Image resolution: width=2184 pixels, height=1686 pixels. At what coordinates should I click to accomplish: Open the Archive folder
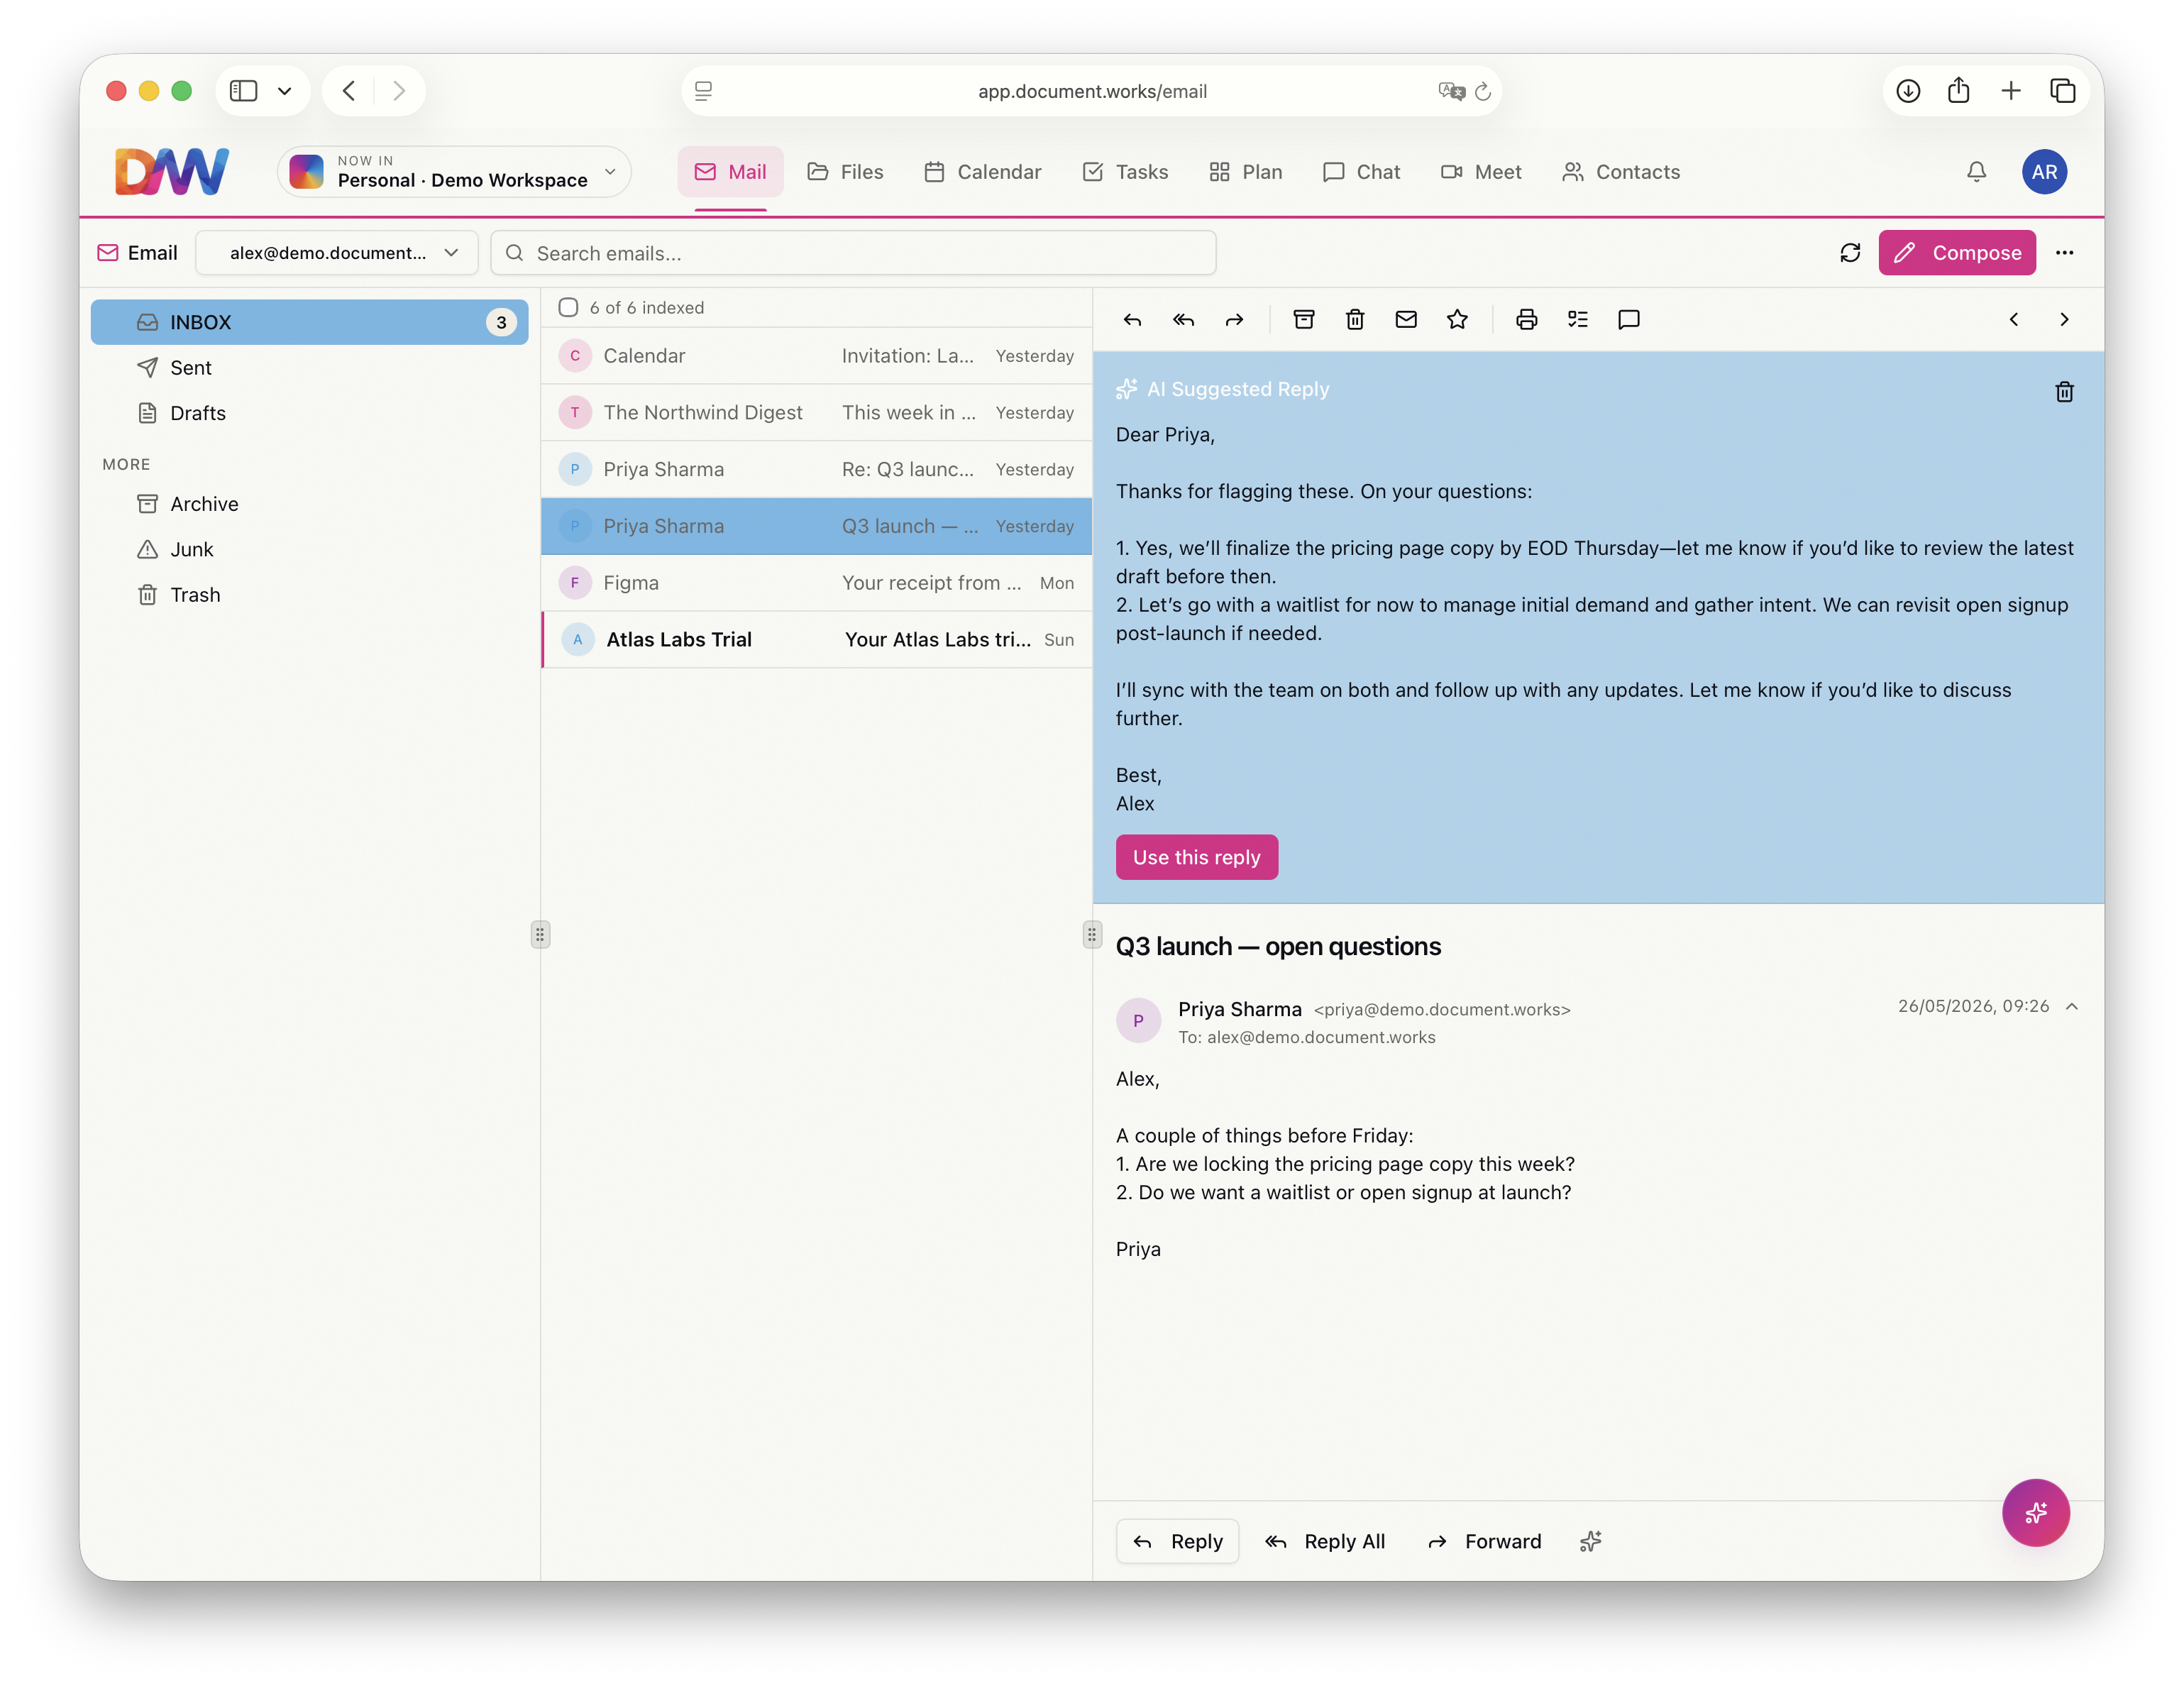pos(309,504)
